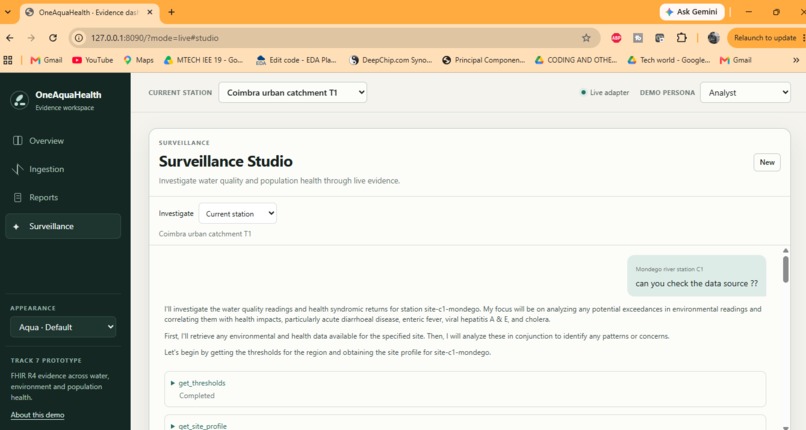Close the OneAquaHealth browser tab
The height and width of the screenshot is (430, 806).
(x=150, y=12)
